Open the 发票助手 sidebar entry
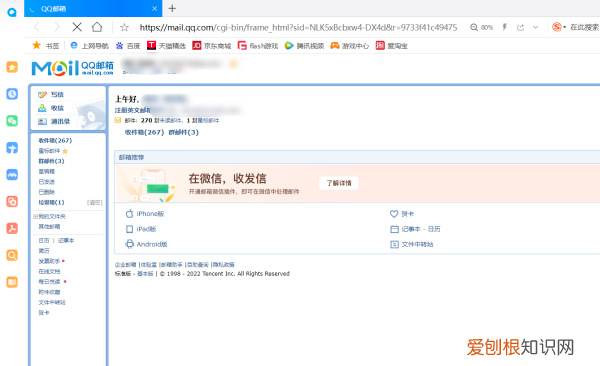The width and height of the screenshot is (600, 366). (49, 261)
